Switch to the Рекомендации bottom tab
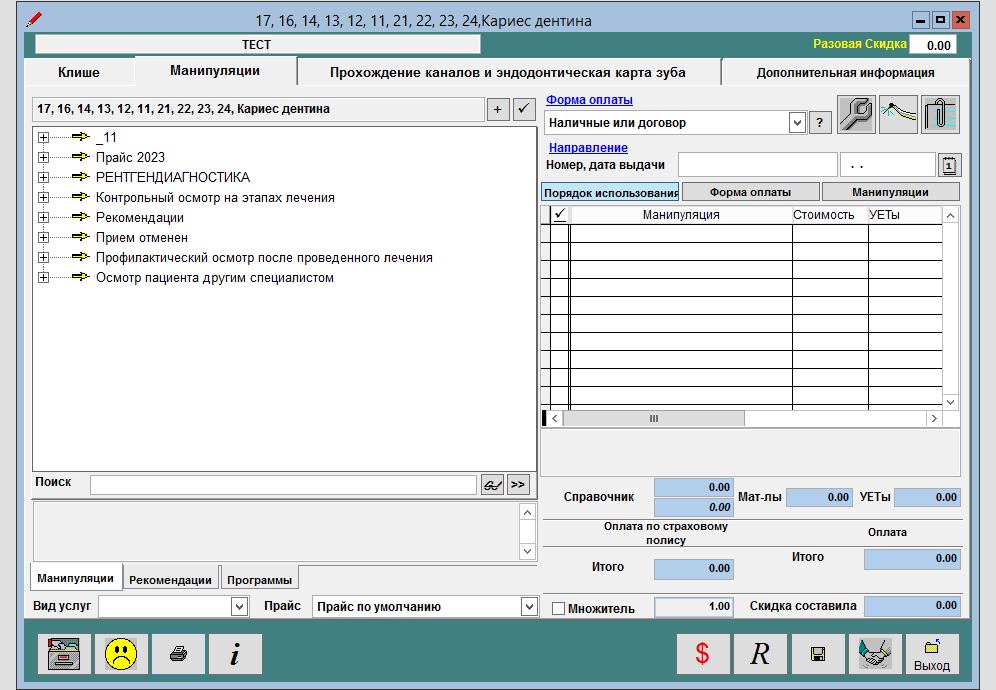The width and height of the screenshot is (996, 690). point(170,579)
